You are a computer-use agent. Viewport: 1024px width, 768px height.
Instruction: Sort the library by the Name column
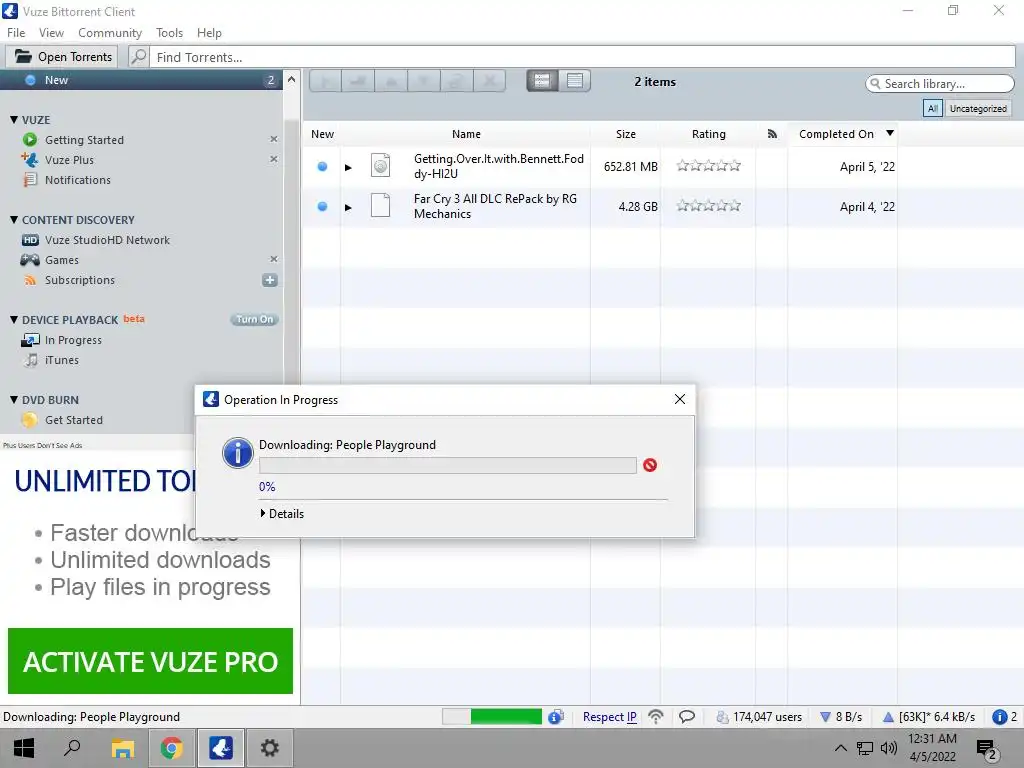pos(466,134)
